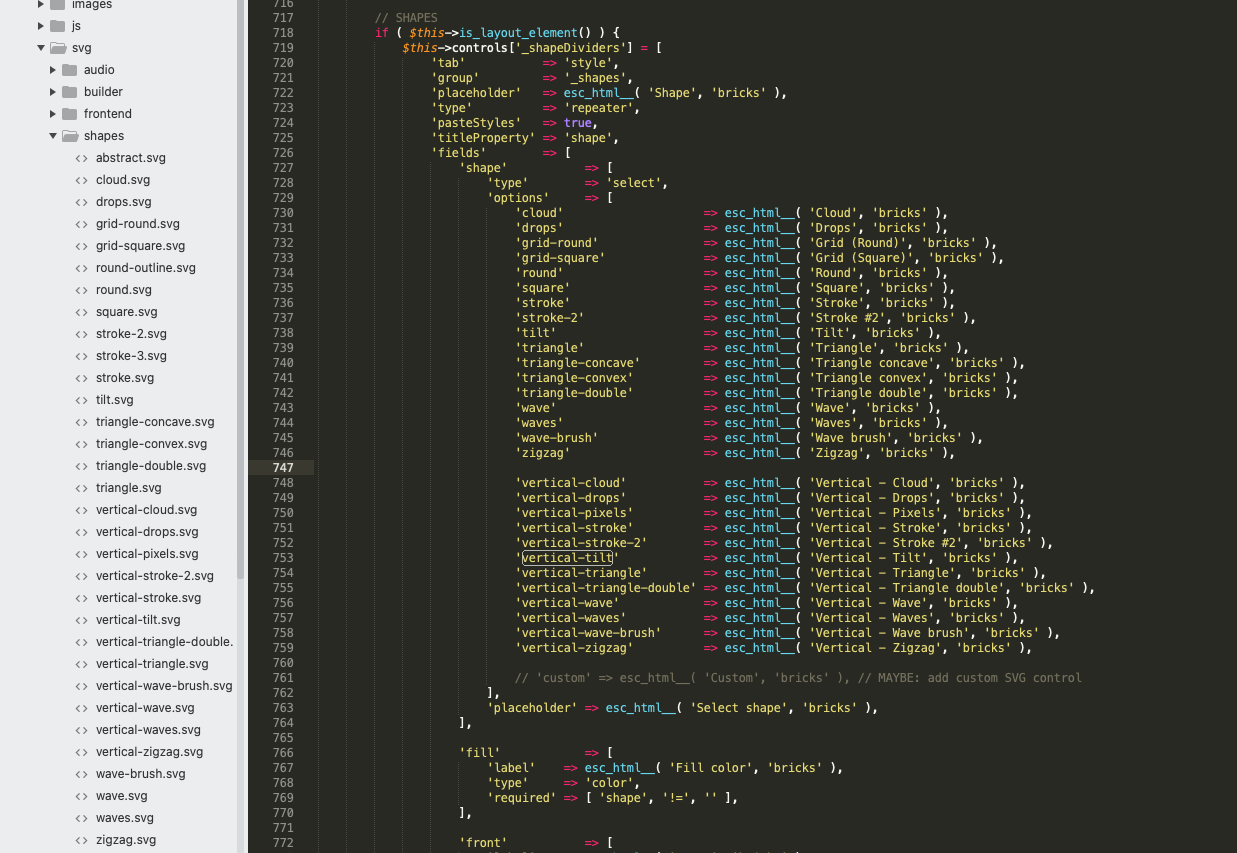Click file icon beside vertical-pixels.svg
Screen dimensions: 1237x853
(82, 554)
